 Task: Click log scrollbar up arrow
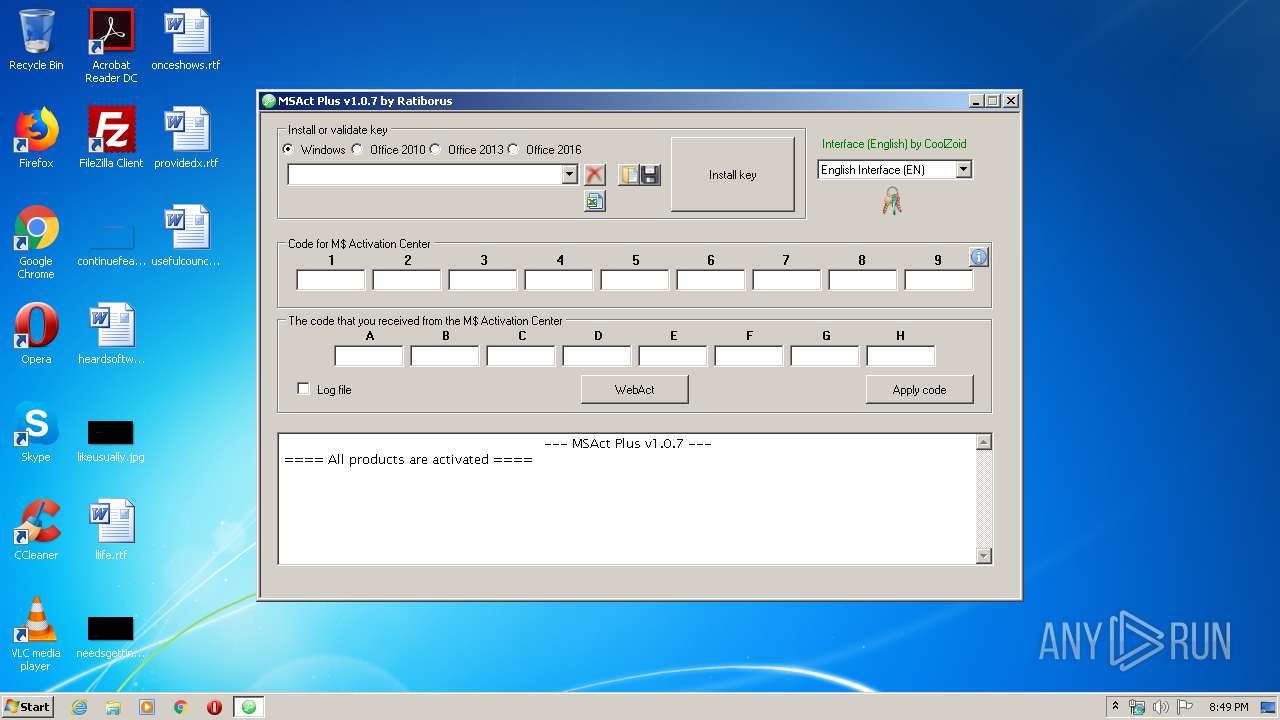[983, 442]
